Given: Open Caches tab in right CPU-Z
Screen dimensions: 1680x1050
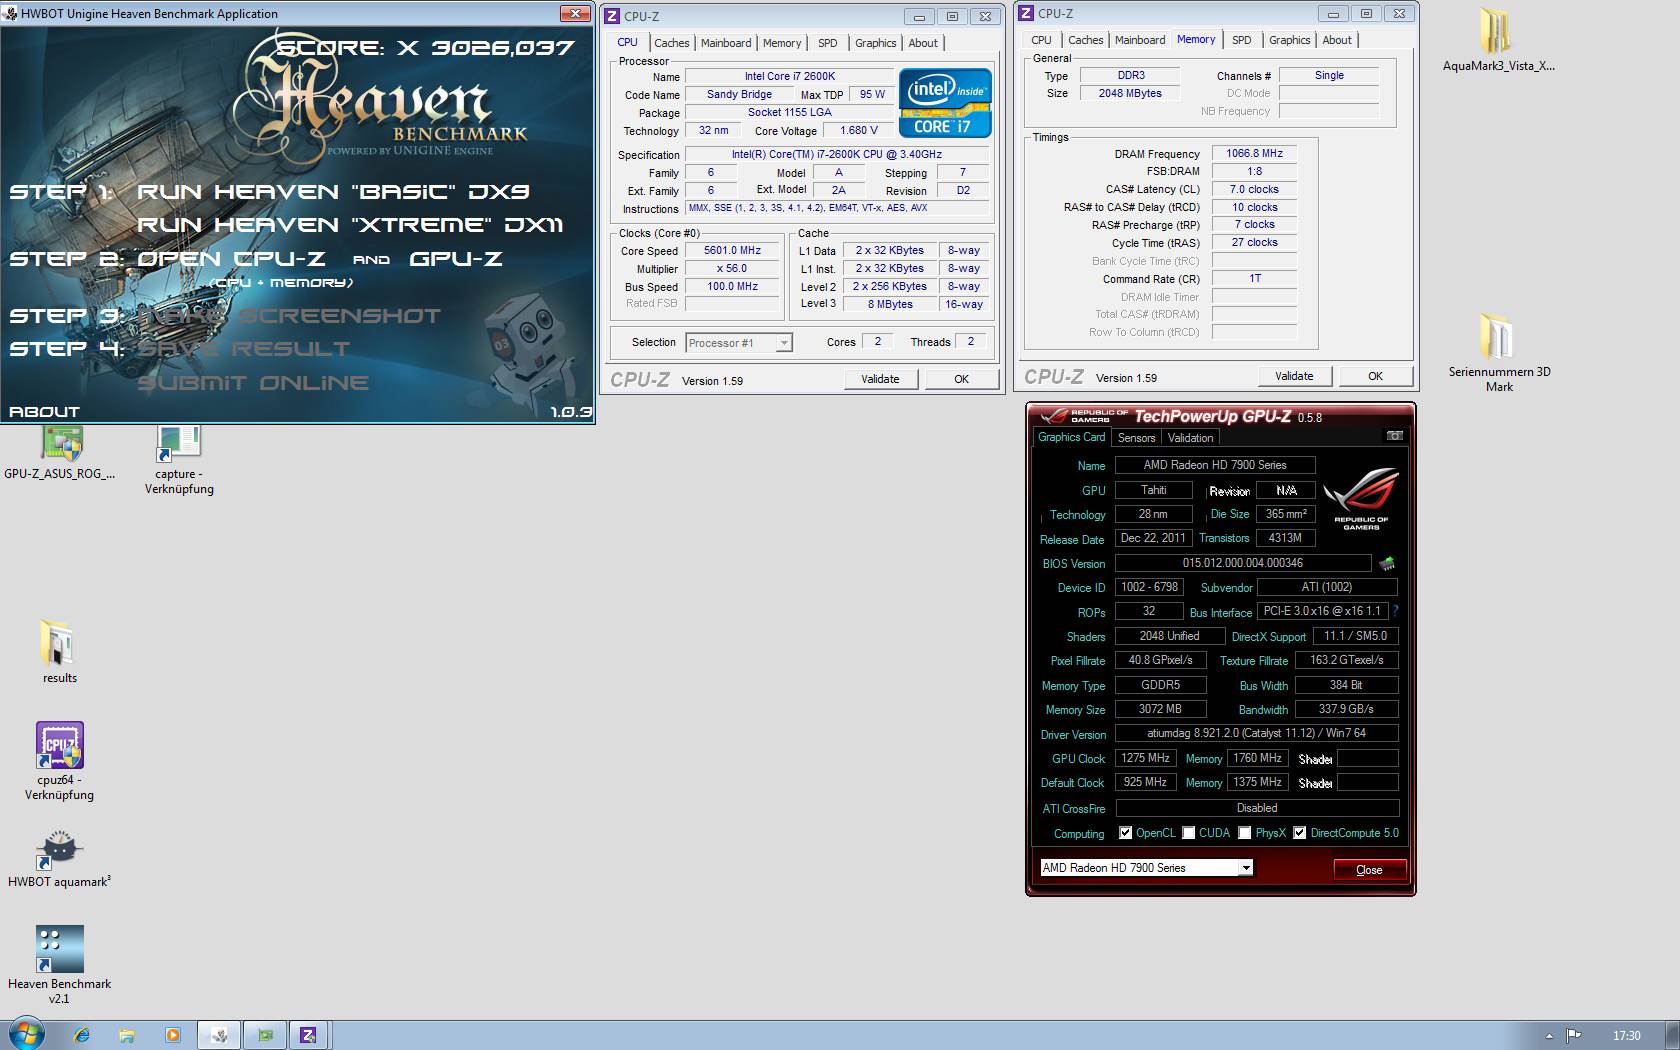Looking at the screenshot, I should point(1085,40).
